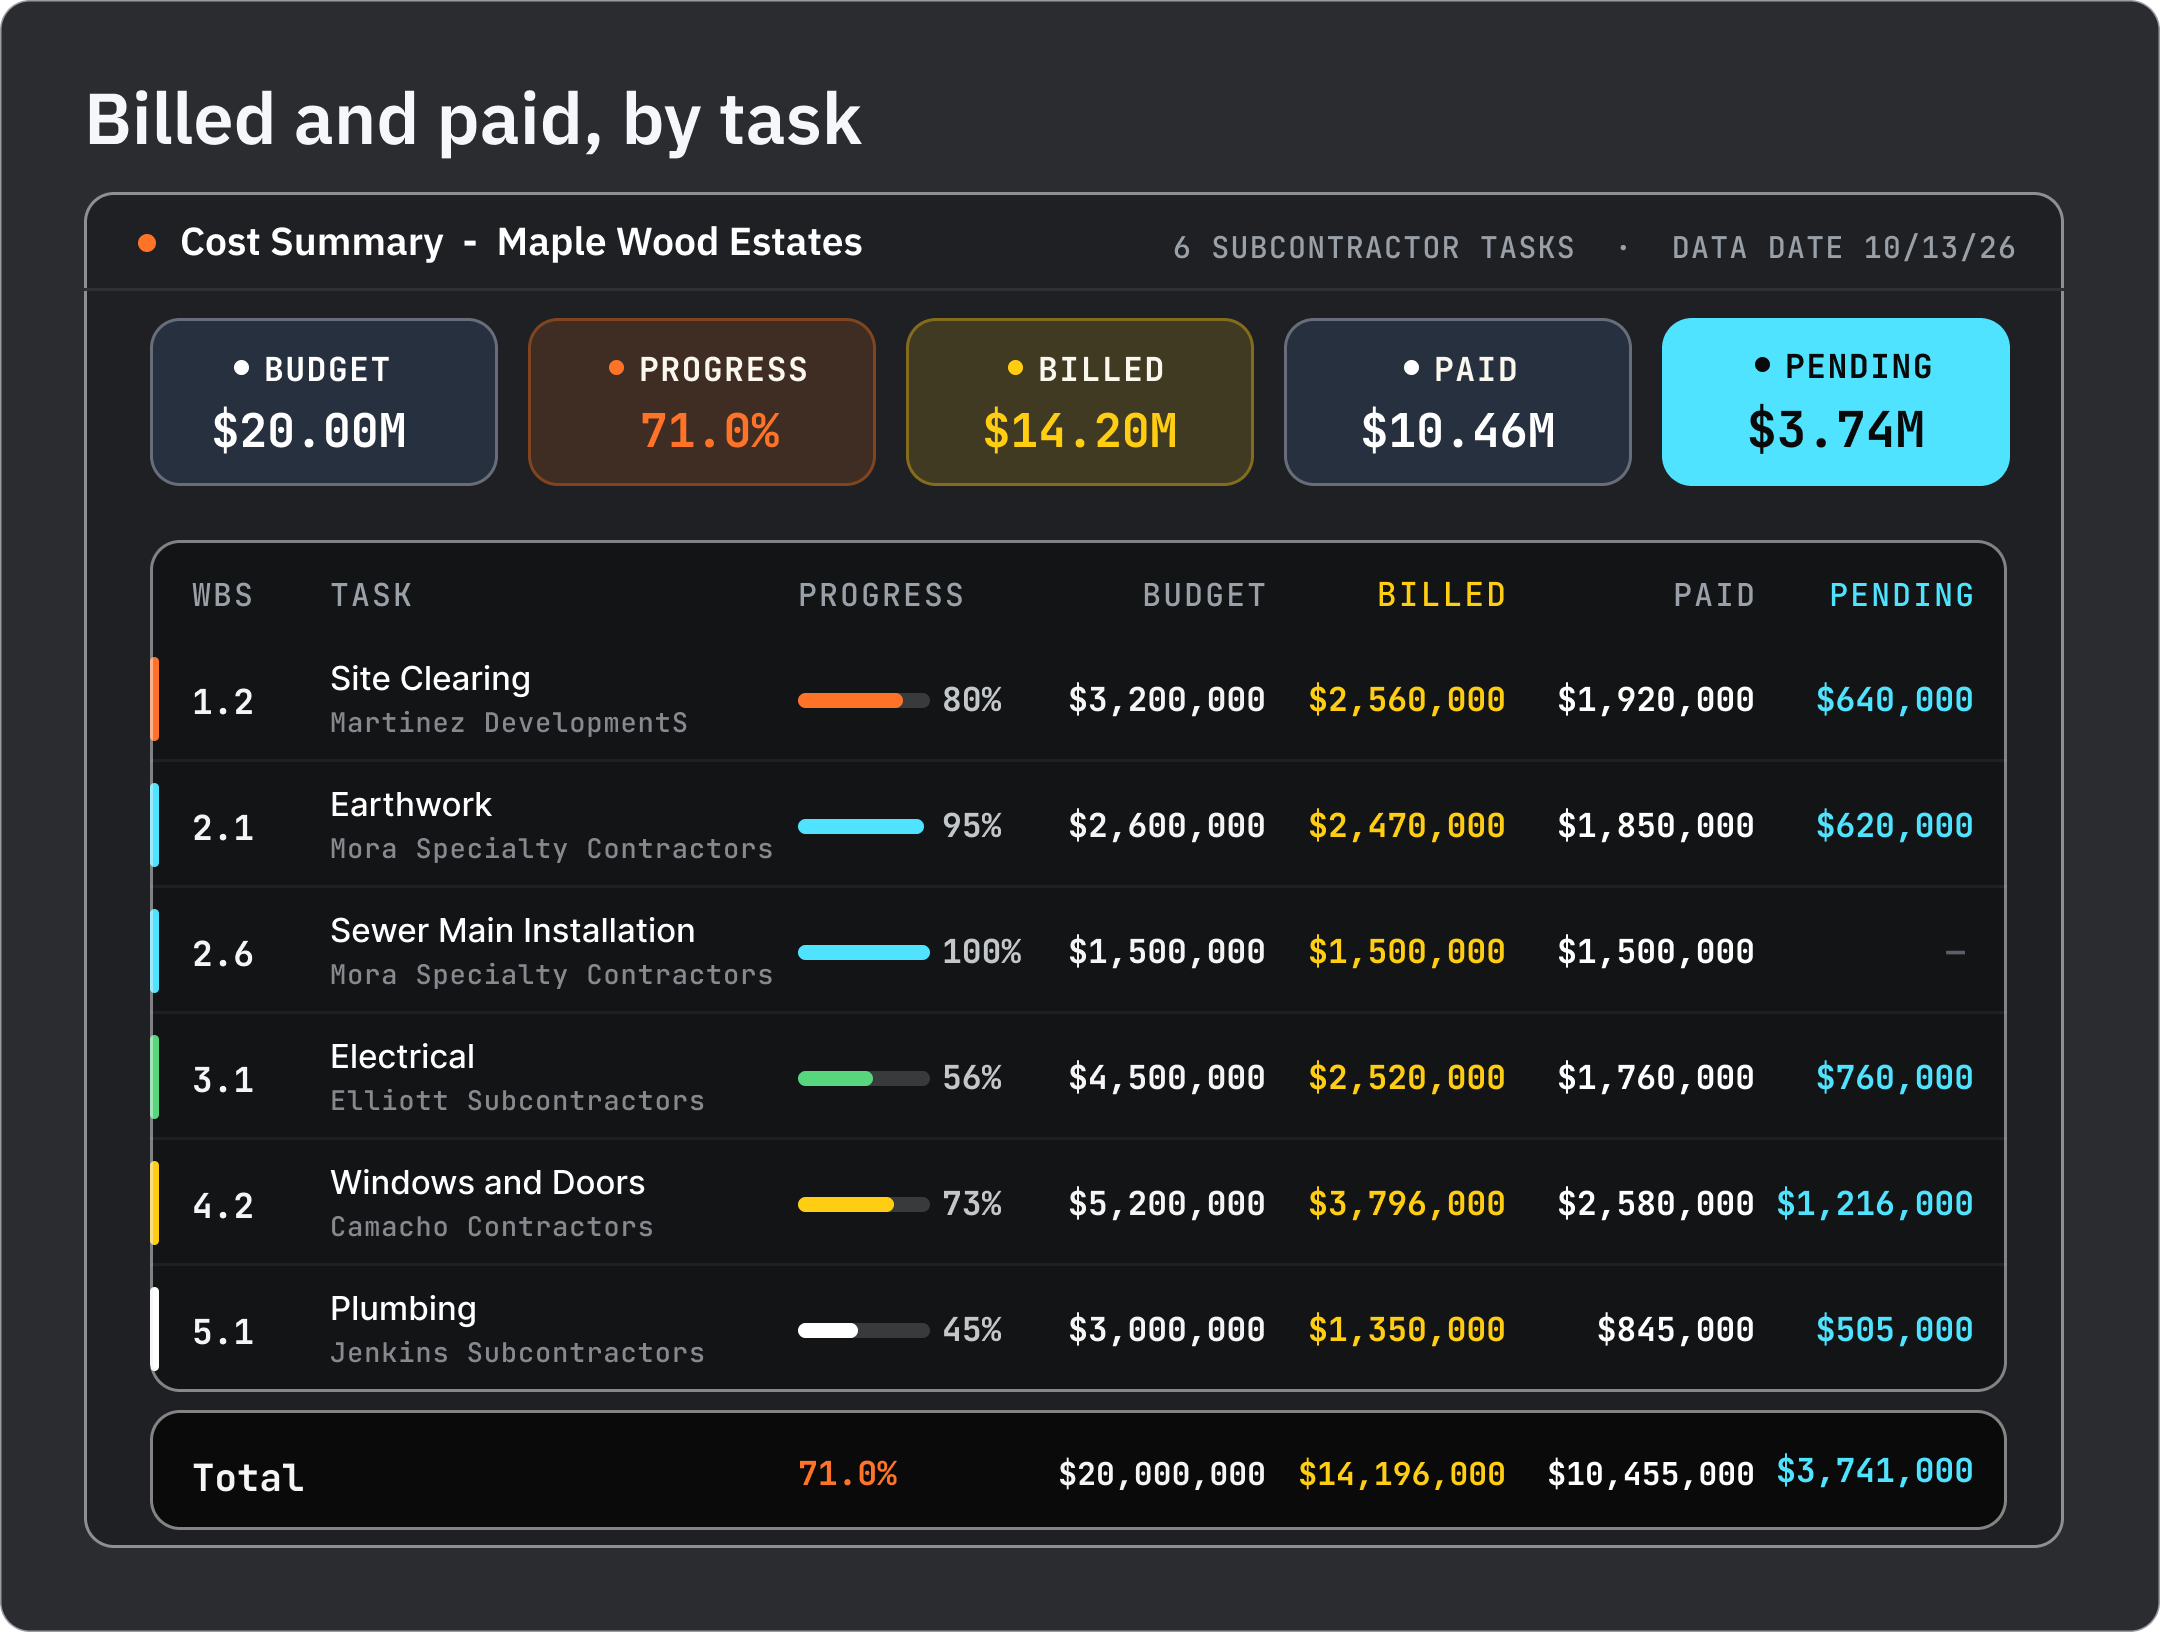Click the yellow BILLED column header
This screenshot has height=1632, width=2160.
tap(1442, 595)
